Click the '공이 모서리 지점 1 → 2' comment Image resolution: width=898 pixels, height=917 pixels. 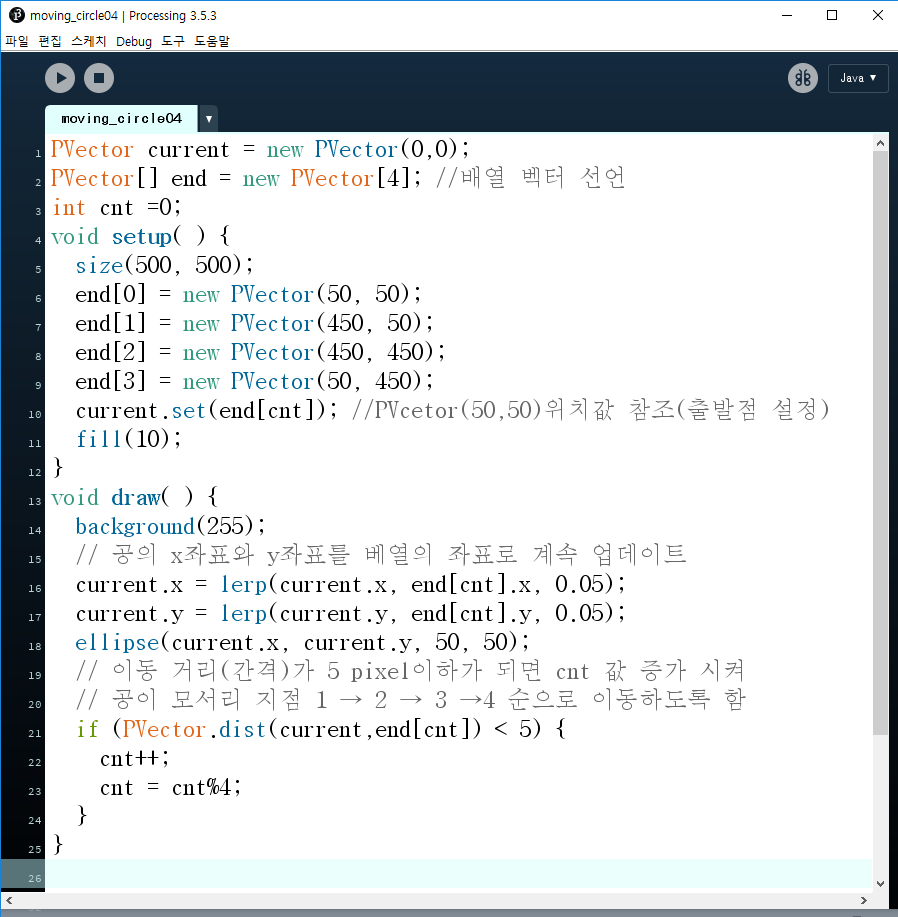click(410, 699)
